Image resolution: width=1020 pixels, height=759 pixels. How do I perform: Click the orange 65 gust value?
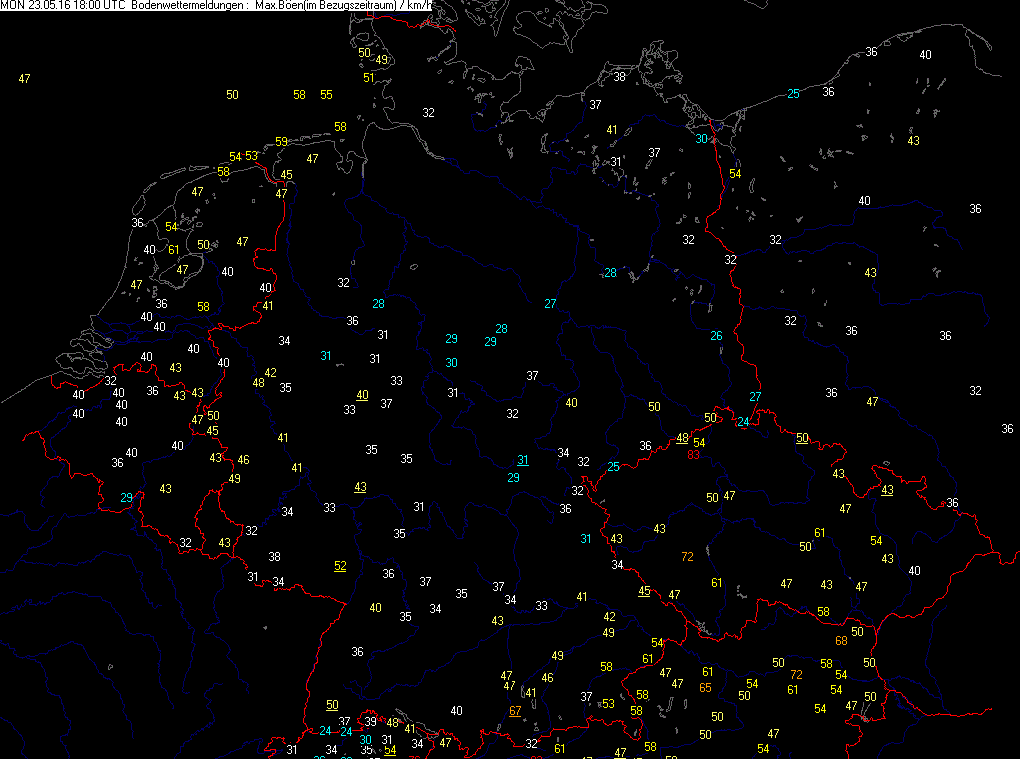point(705,687)
